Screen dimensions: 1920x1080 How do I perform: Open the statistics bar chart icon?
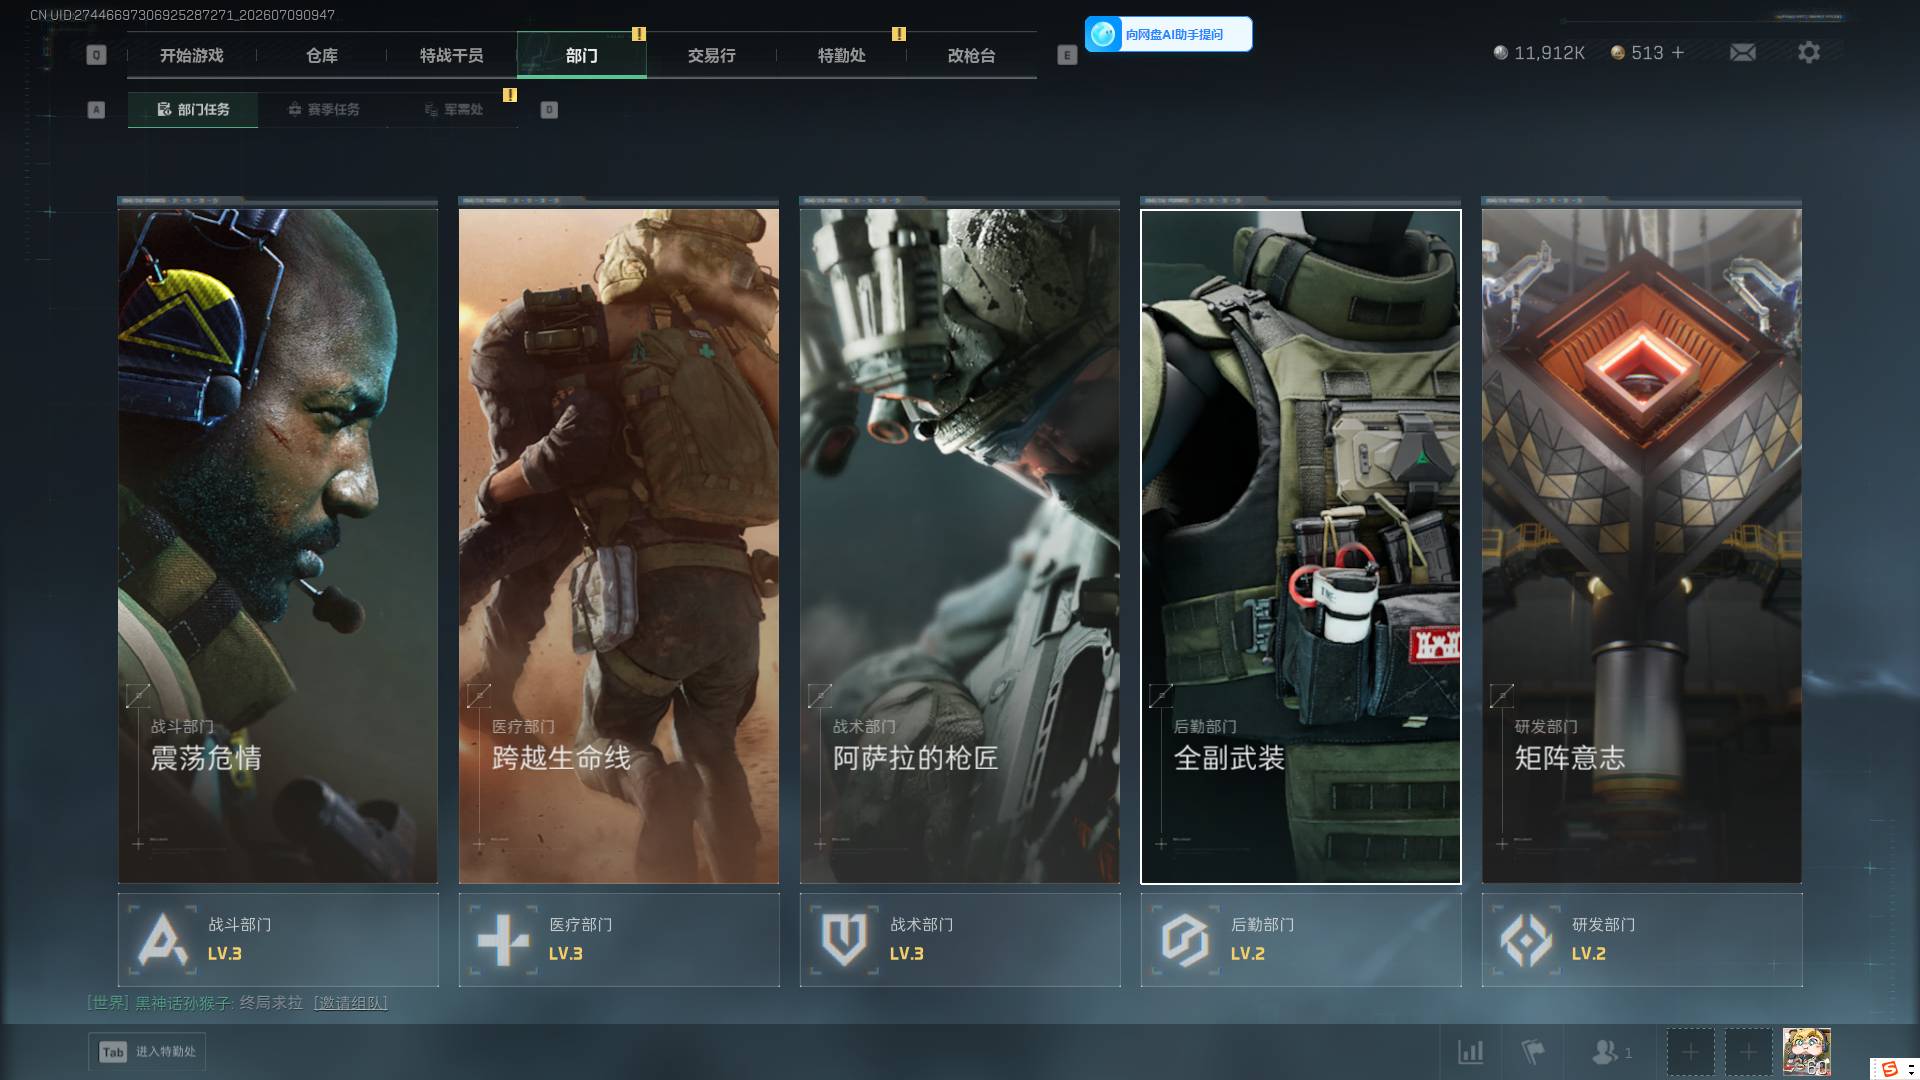point(1470,1052)
